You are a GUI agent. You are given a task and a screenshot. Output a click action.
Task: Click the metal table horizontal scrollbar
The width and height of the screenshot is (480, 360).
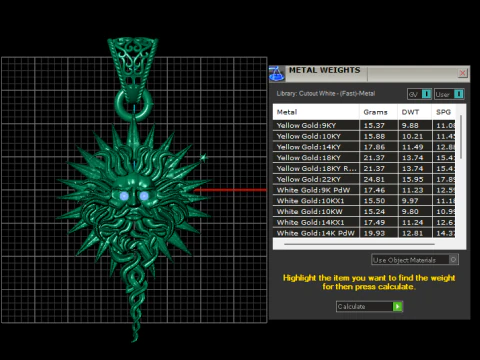click(359, 244)
